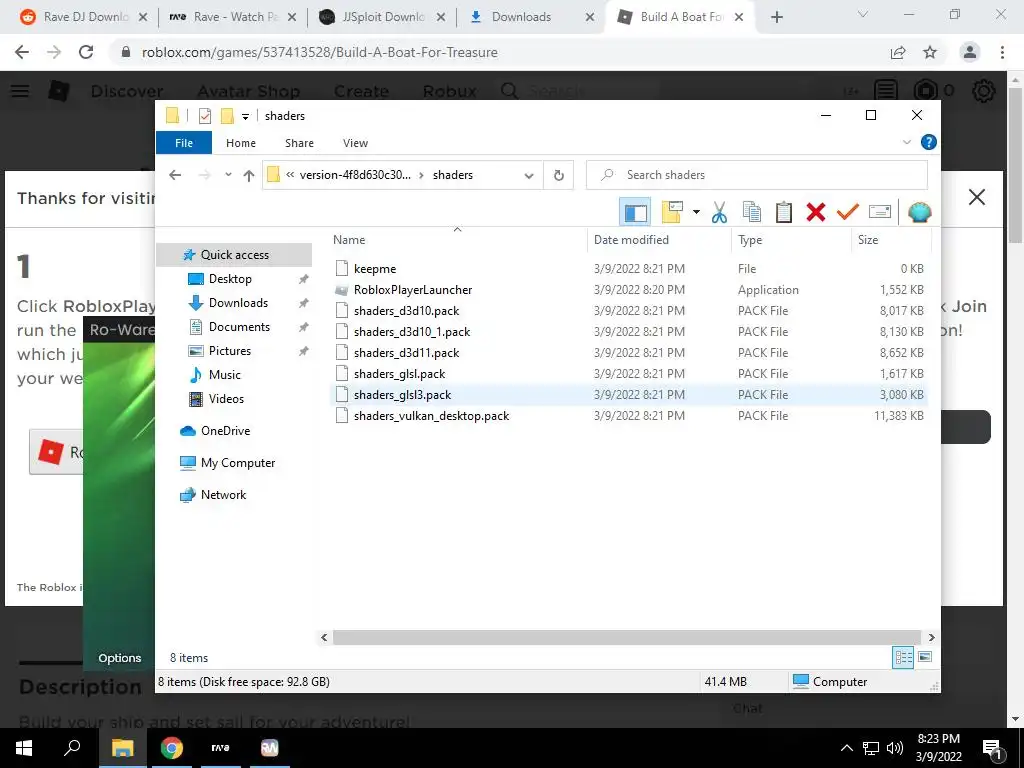
Task: Switch to the Downloads browser tab
Action: coord(530,17)
